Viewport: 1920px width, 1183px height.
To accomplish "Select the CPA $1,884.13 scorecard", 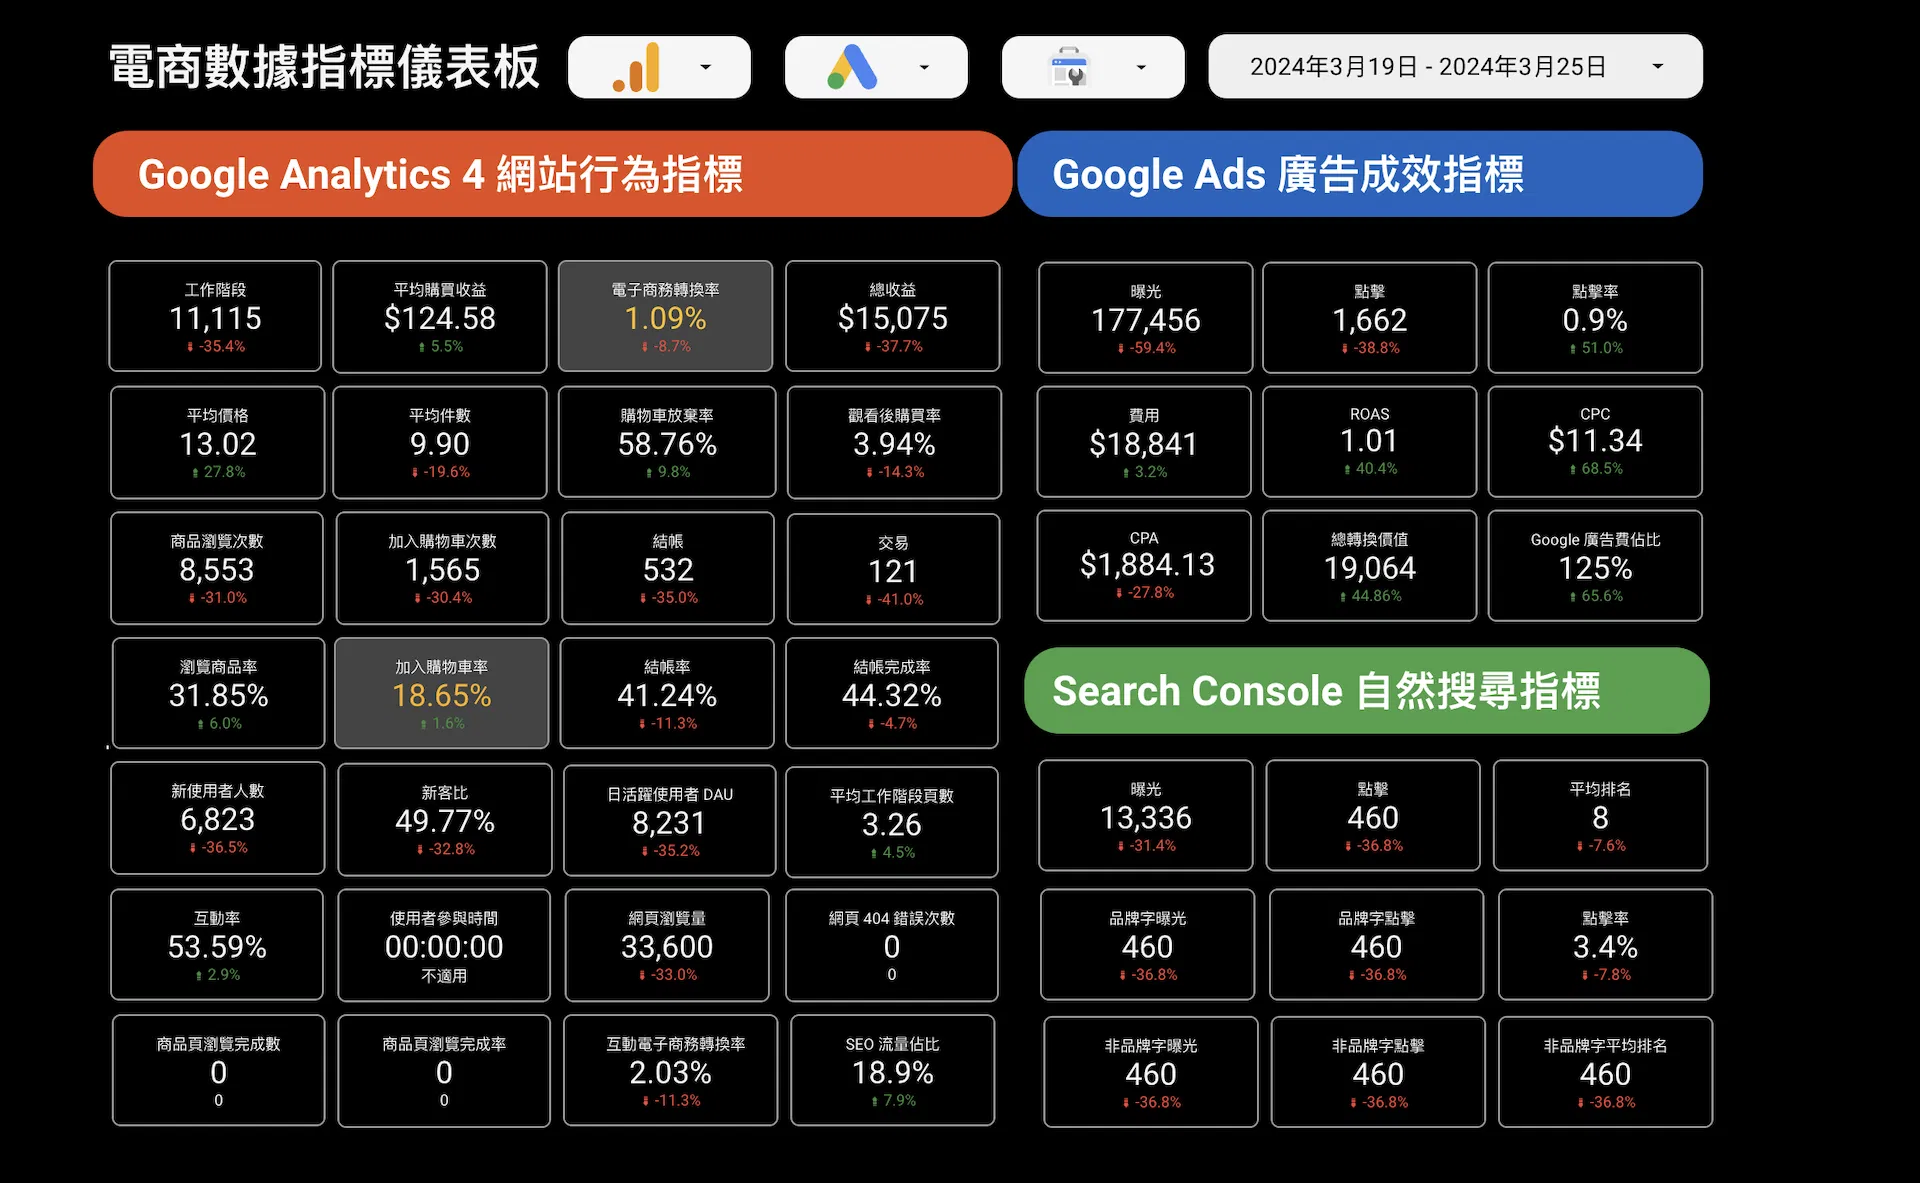I will (1144, 565).
